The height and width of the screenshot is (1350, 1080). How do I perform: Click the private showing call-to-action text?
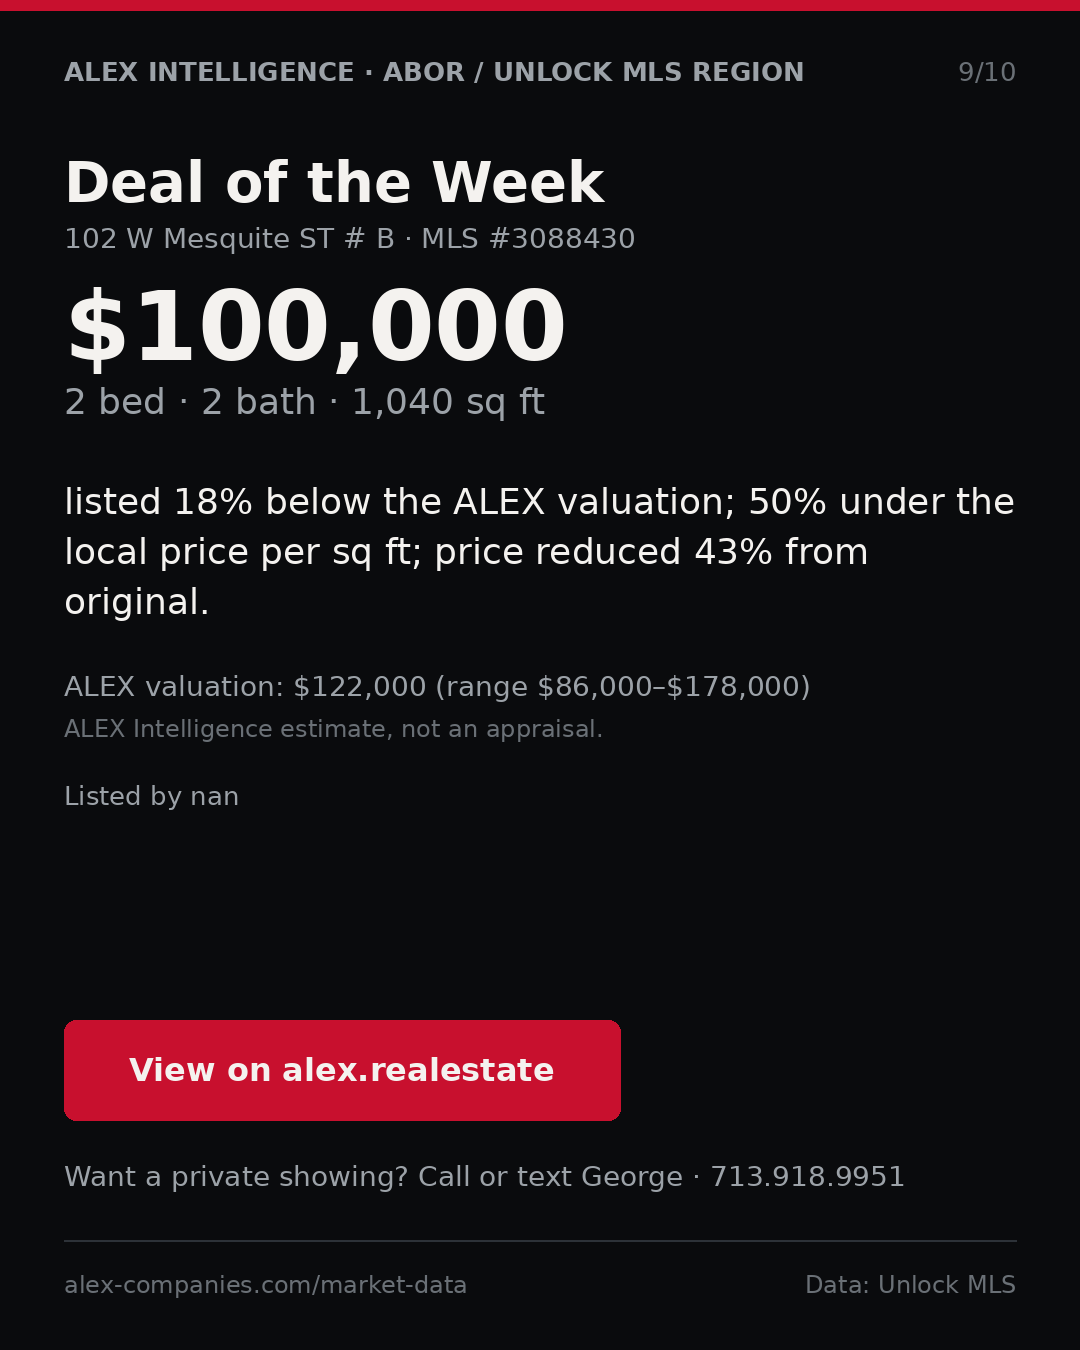[x=484, y=1177]
